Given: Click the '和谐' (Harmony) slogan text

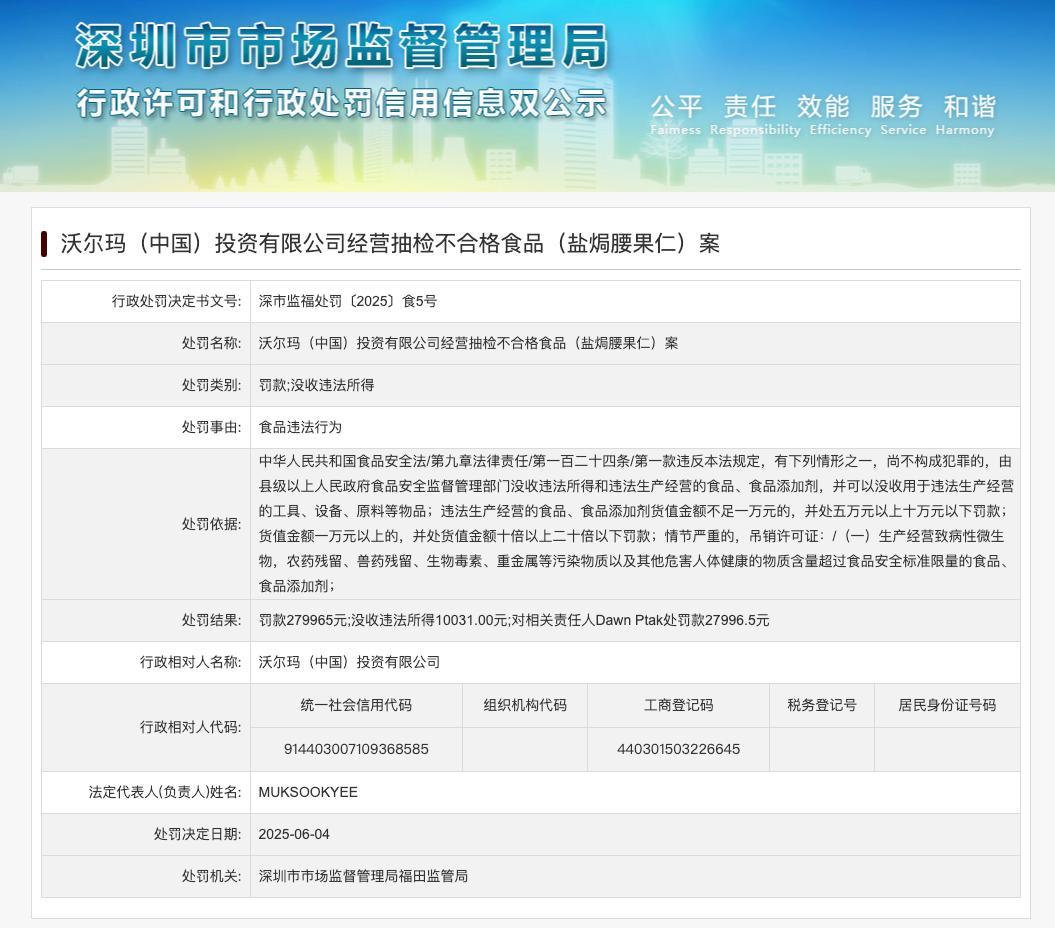Looking at the screenshot, I should point(966,106).
